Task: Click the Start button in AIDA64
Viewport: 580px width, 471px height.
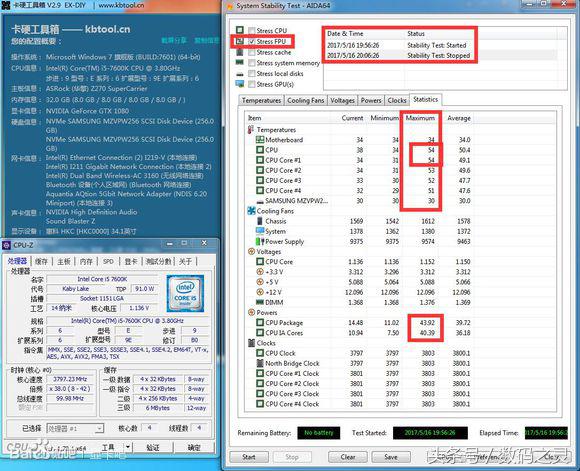Action: 249,457
